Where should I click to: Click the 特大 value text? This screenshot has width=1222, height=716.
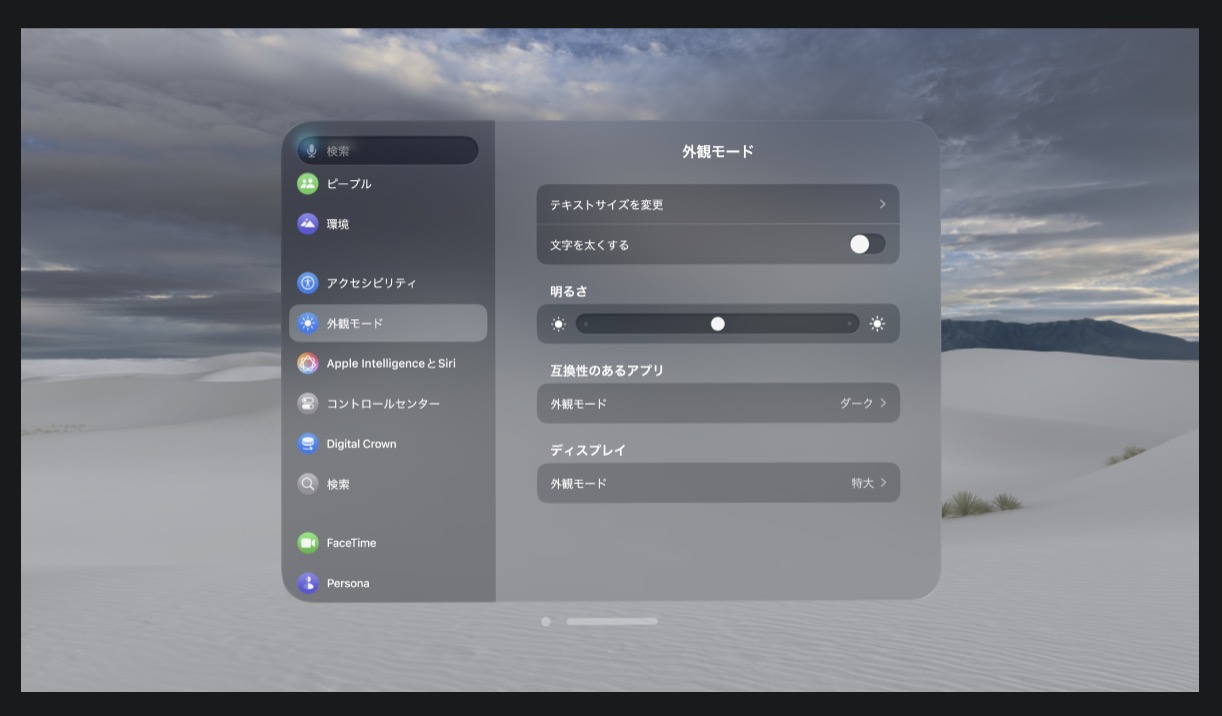pyautogui.click(x=862, y=483)
